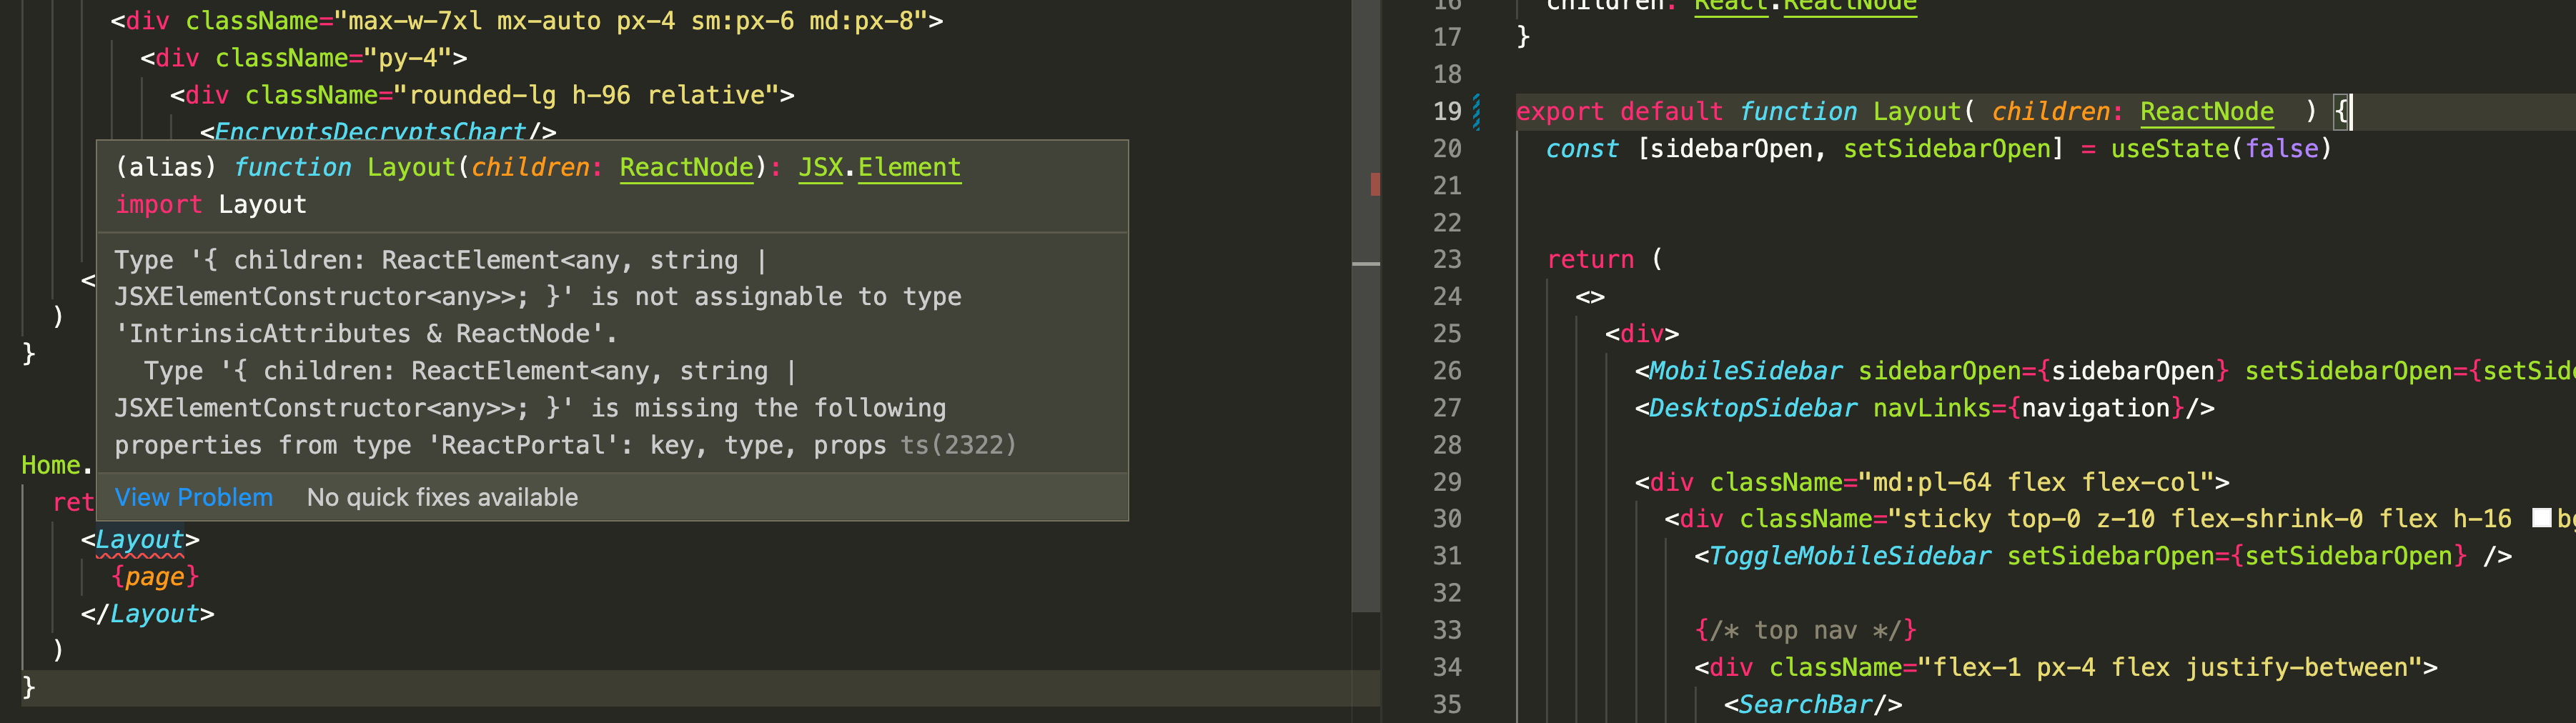
Task: Click useState call on line 20
Action: (2169, 148)
